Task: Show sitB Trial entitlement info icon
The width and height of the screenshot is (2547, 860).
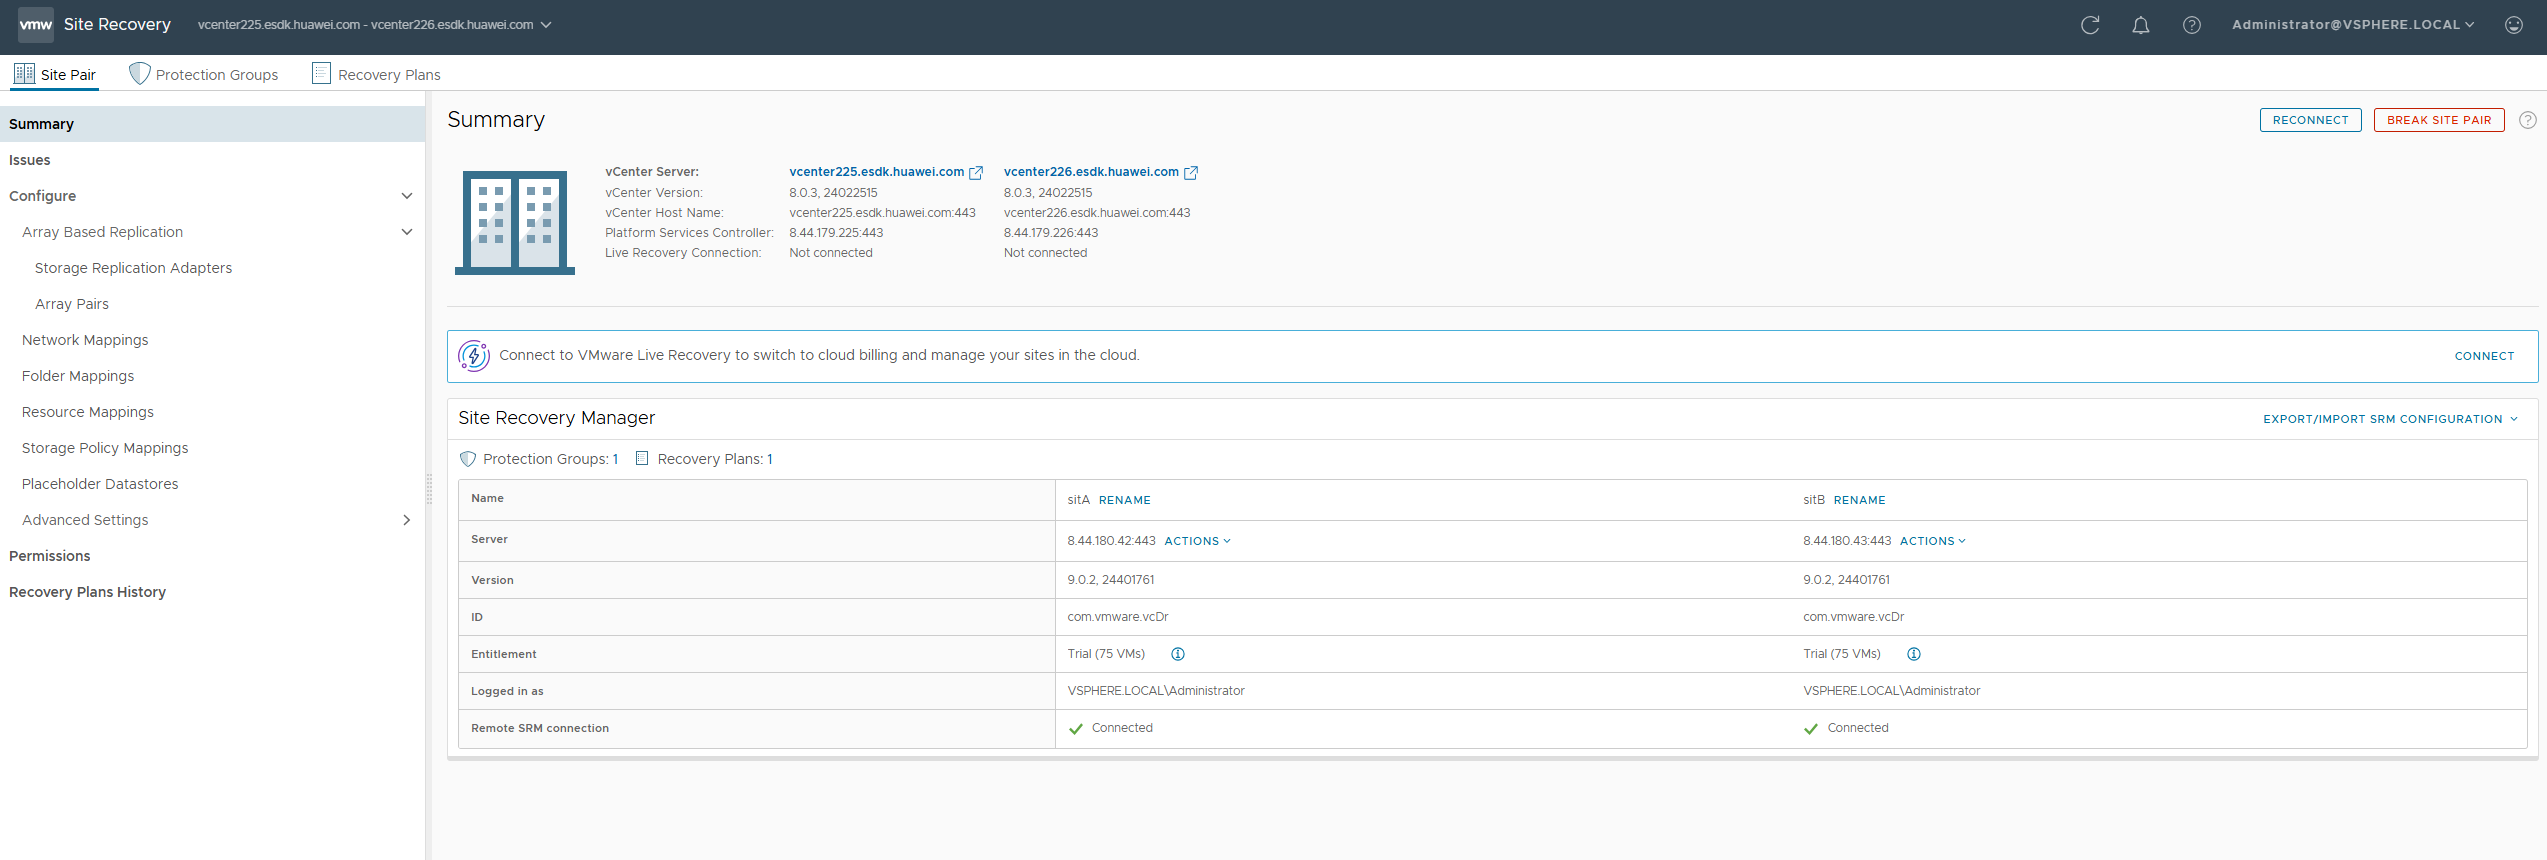Action: point(1914,654)
